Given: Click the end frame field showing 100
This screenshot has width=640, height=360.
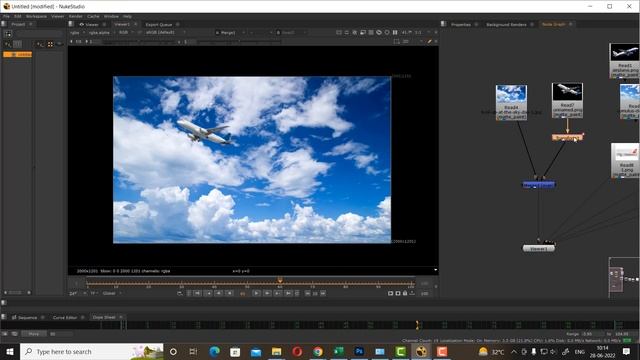Looking at the screenshot, I should [x=424, y=293].
